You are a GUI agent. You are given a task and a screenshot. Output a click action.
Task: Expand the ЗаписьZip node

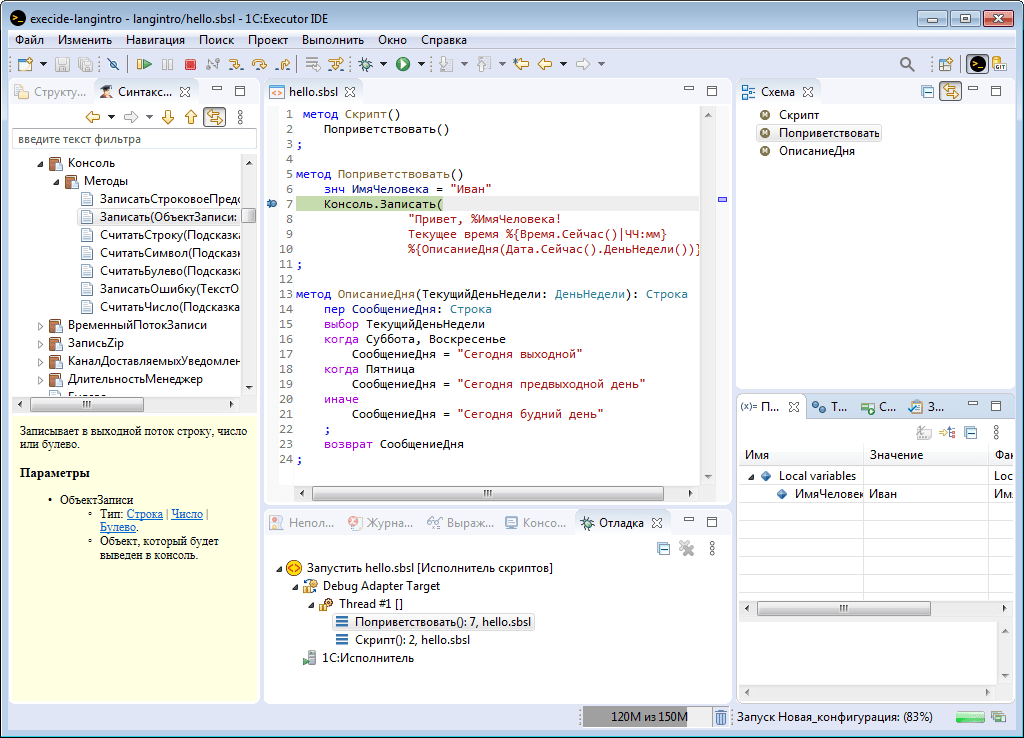point(40,344)
